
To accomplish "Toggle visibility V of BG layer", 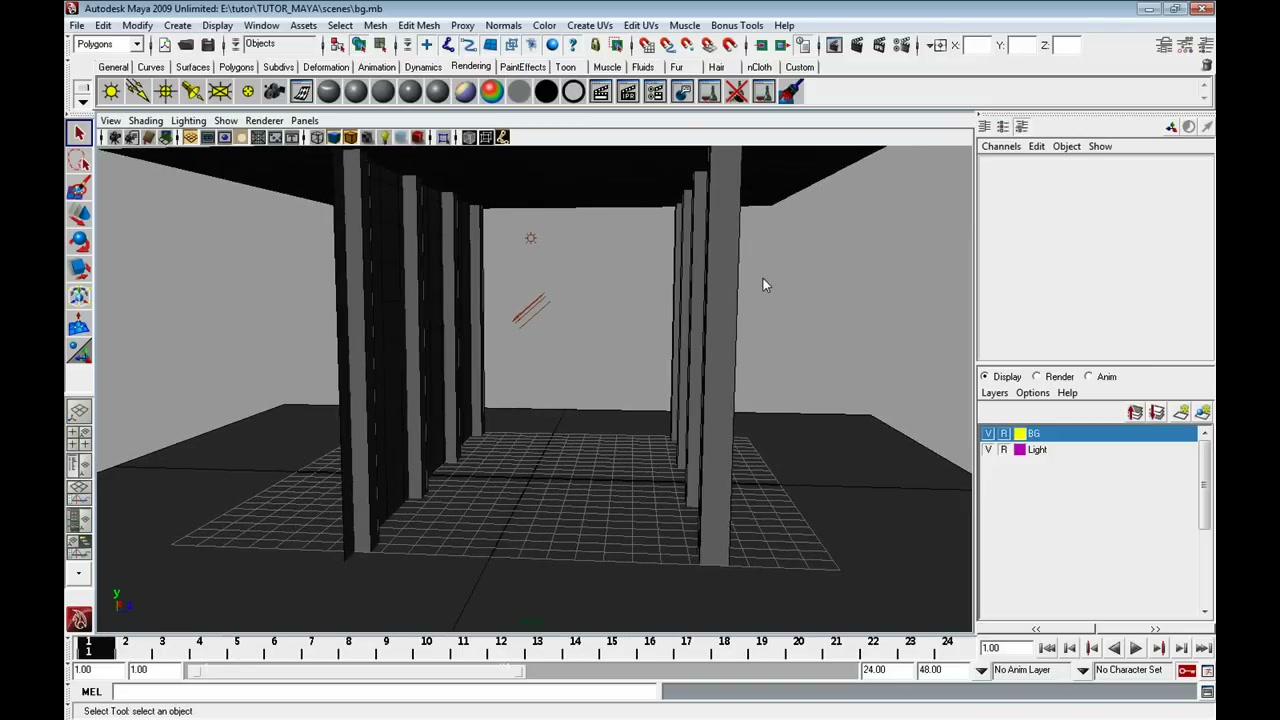I will tap(989, 434).
